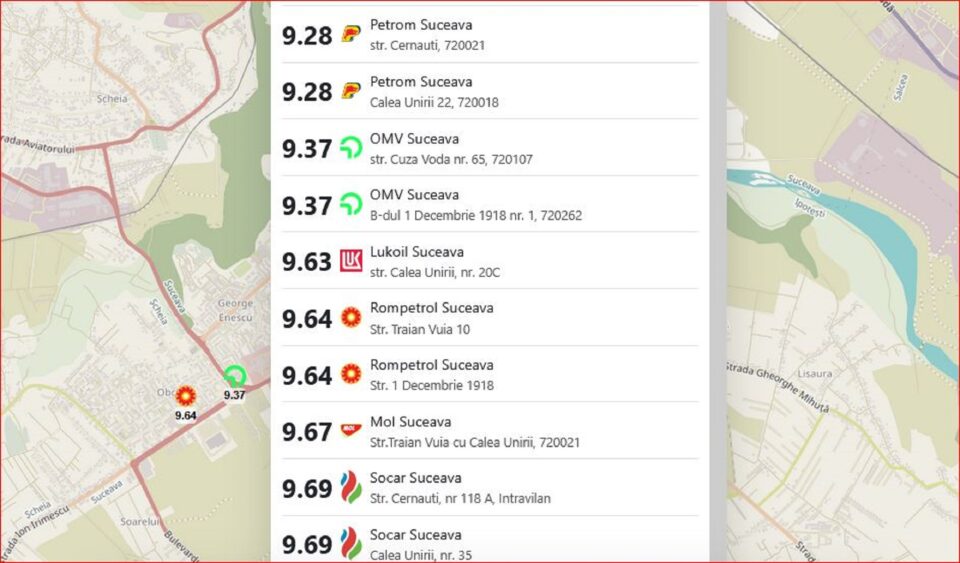Viewport: 960px width, 563px height.
Task: Click the Socar logo for Calea Unirii nr. 35
Action: pyautogui.click(x=350, y=544)
